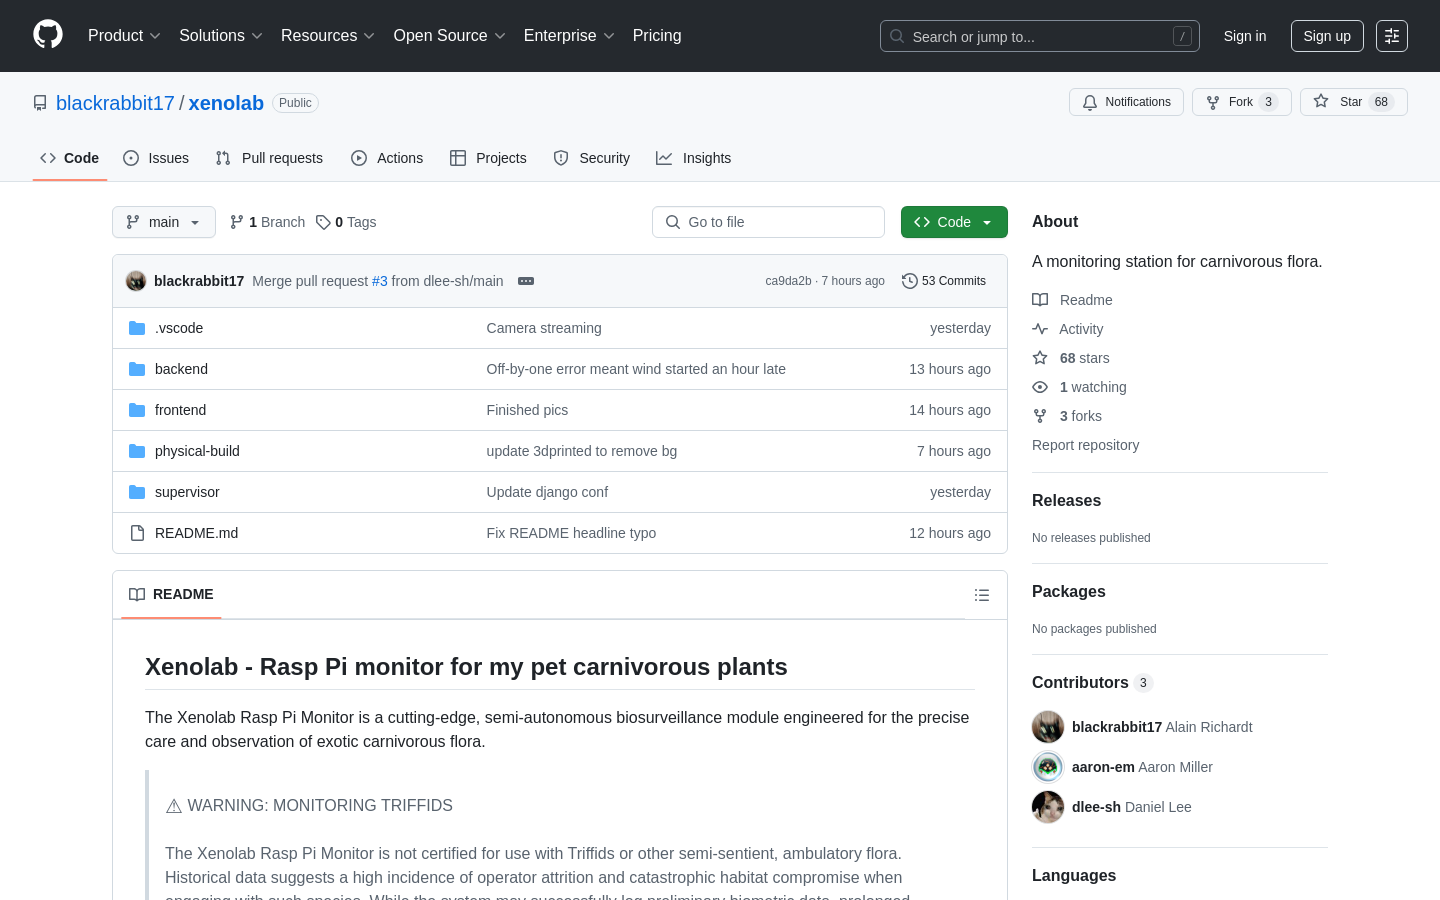Open 'Fix README headline typo' commit message
Screen dimensions: 1440x900
(x=571, y=533)
